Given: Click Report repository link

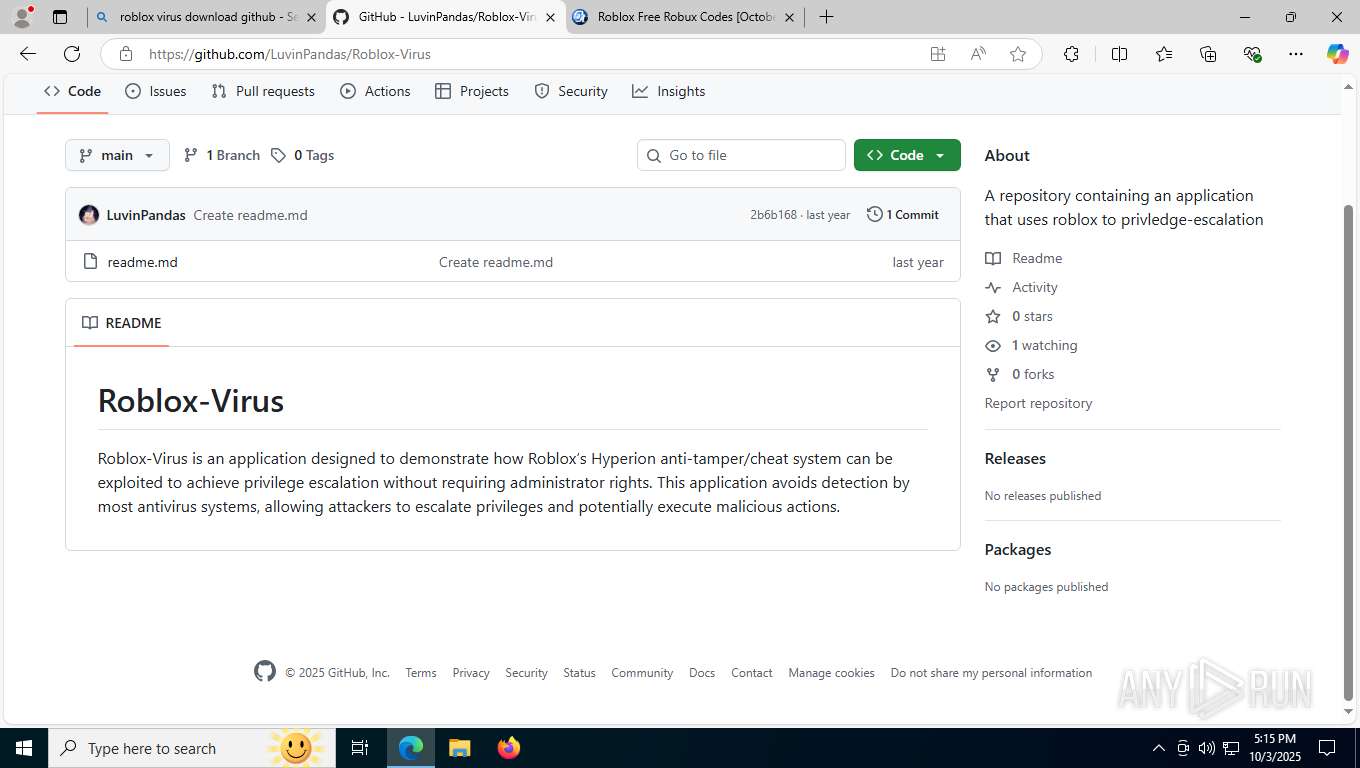Looking at the screenshot, I should pyautogui.click(x=1038, y=403).
